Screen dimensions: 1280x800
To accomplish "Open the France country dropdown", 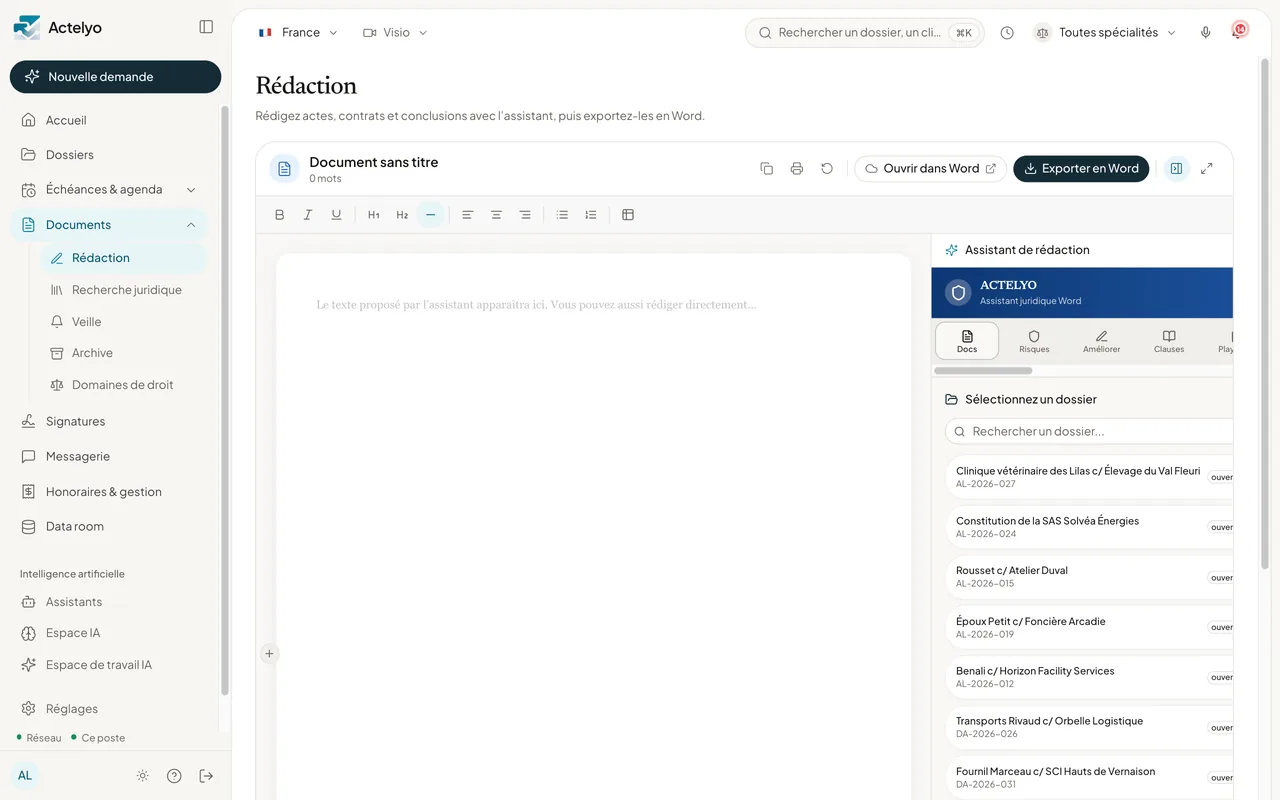I will pos(298,33).
